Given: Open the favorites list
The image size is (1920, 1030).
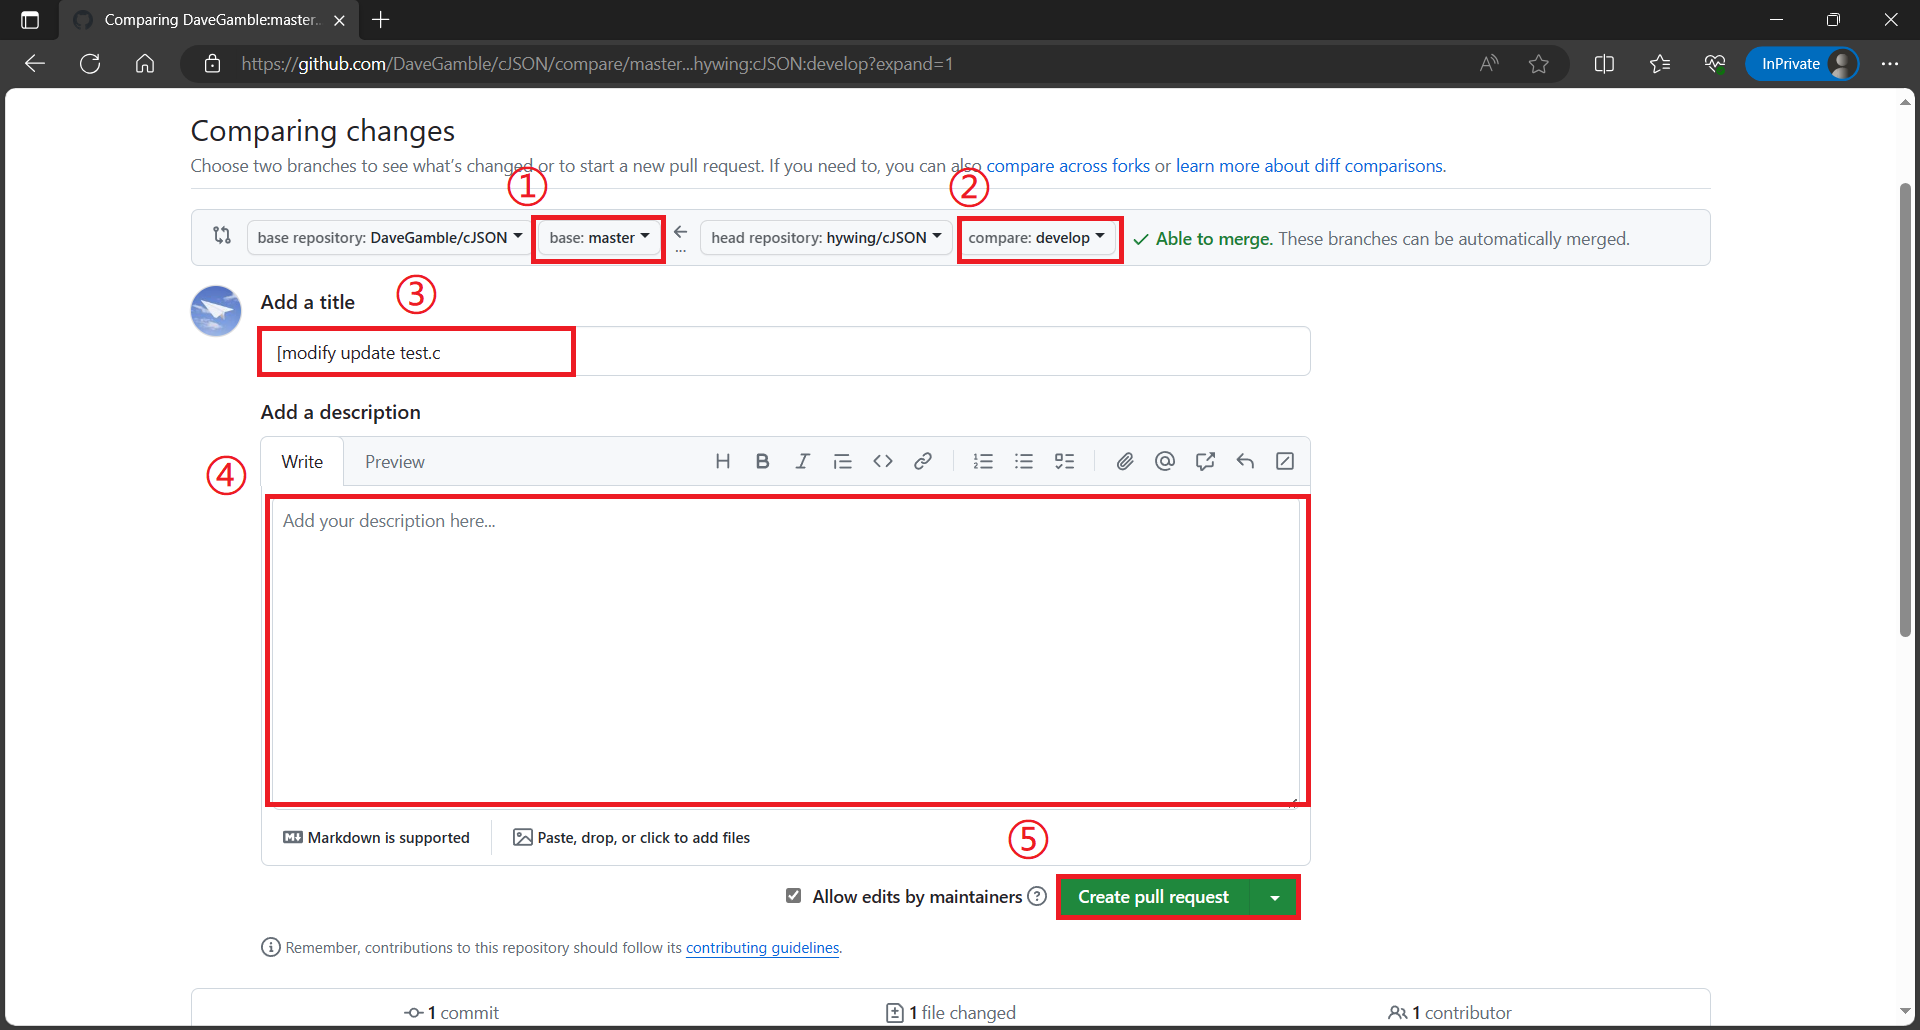Looking at the screenshot, I should [1660, 64].
